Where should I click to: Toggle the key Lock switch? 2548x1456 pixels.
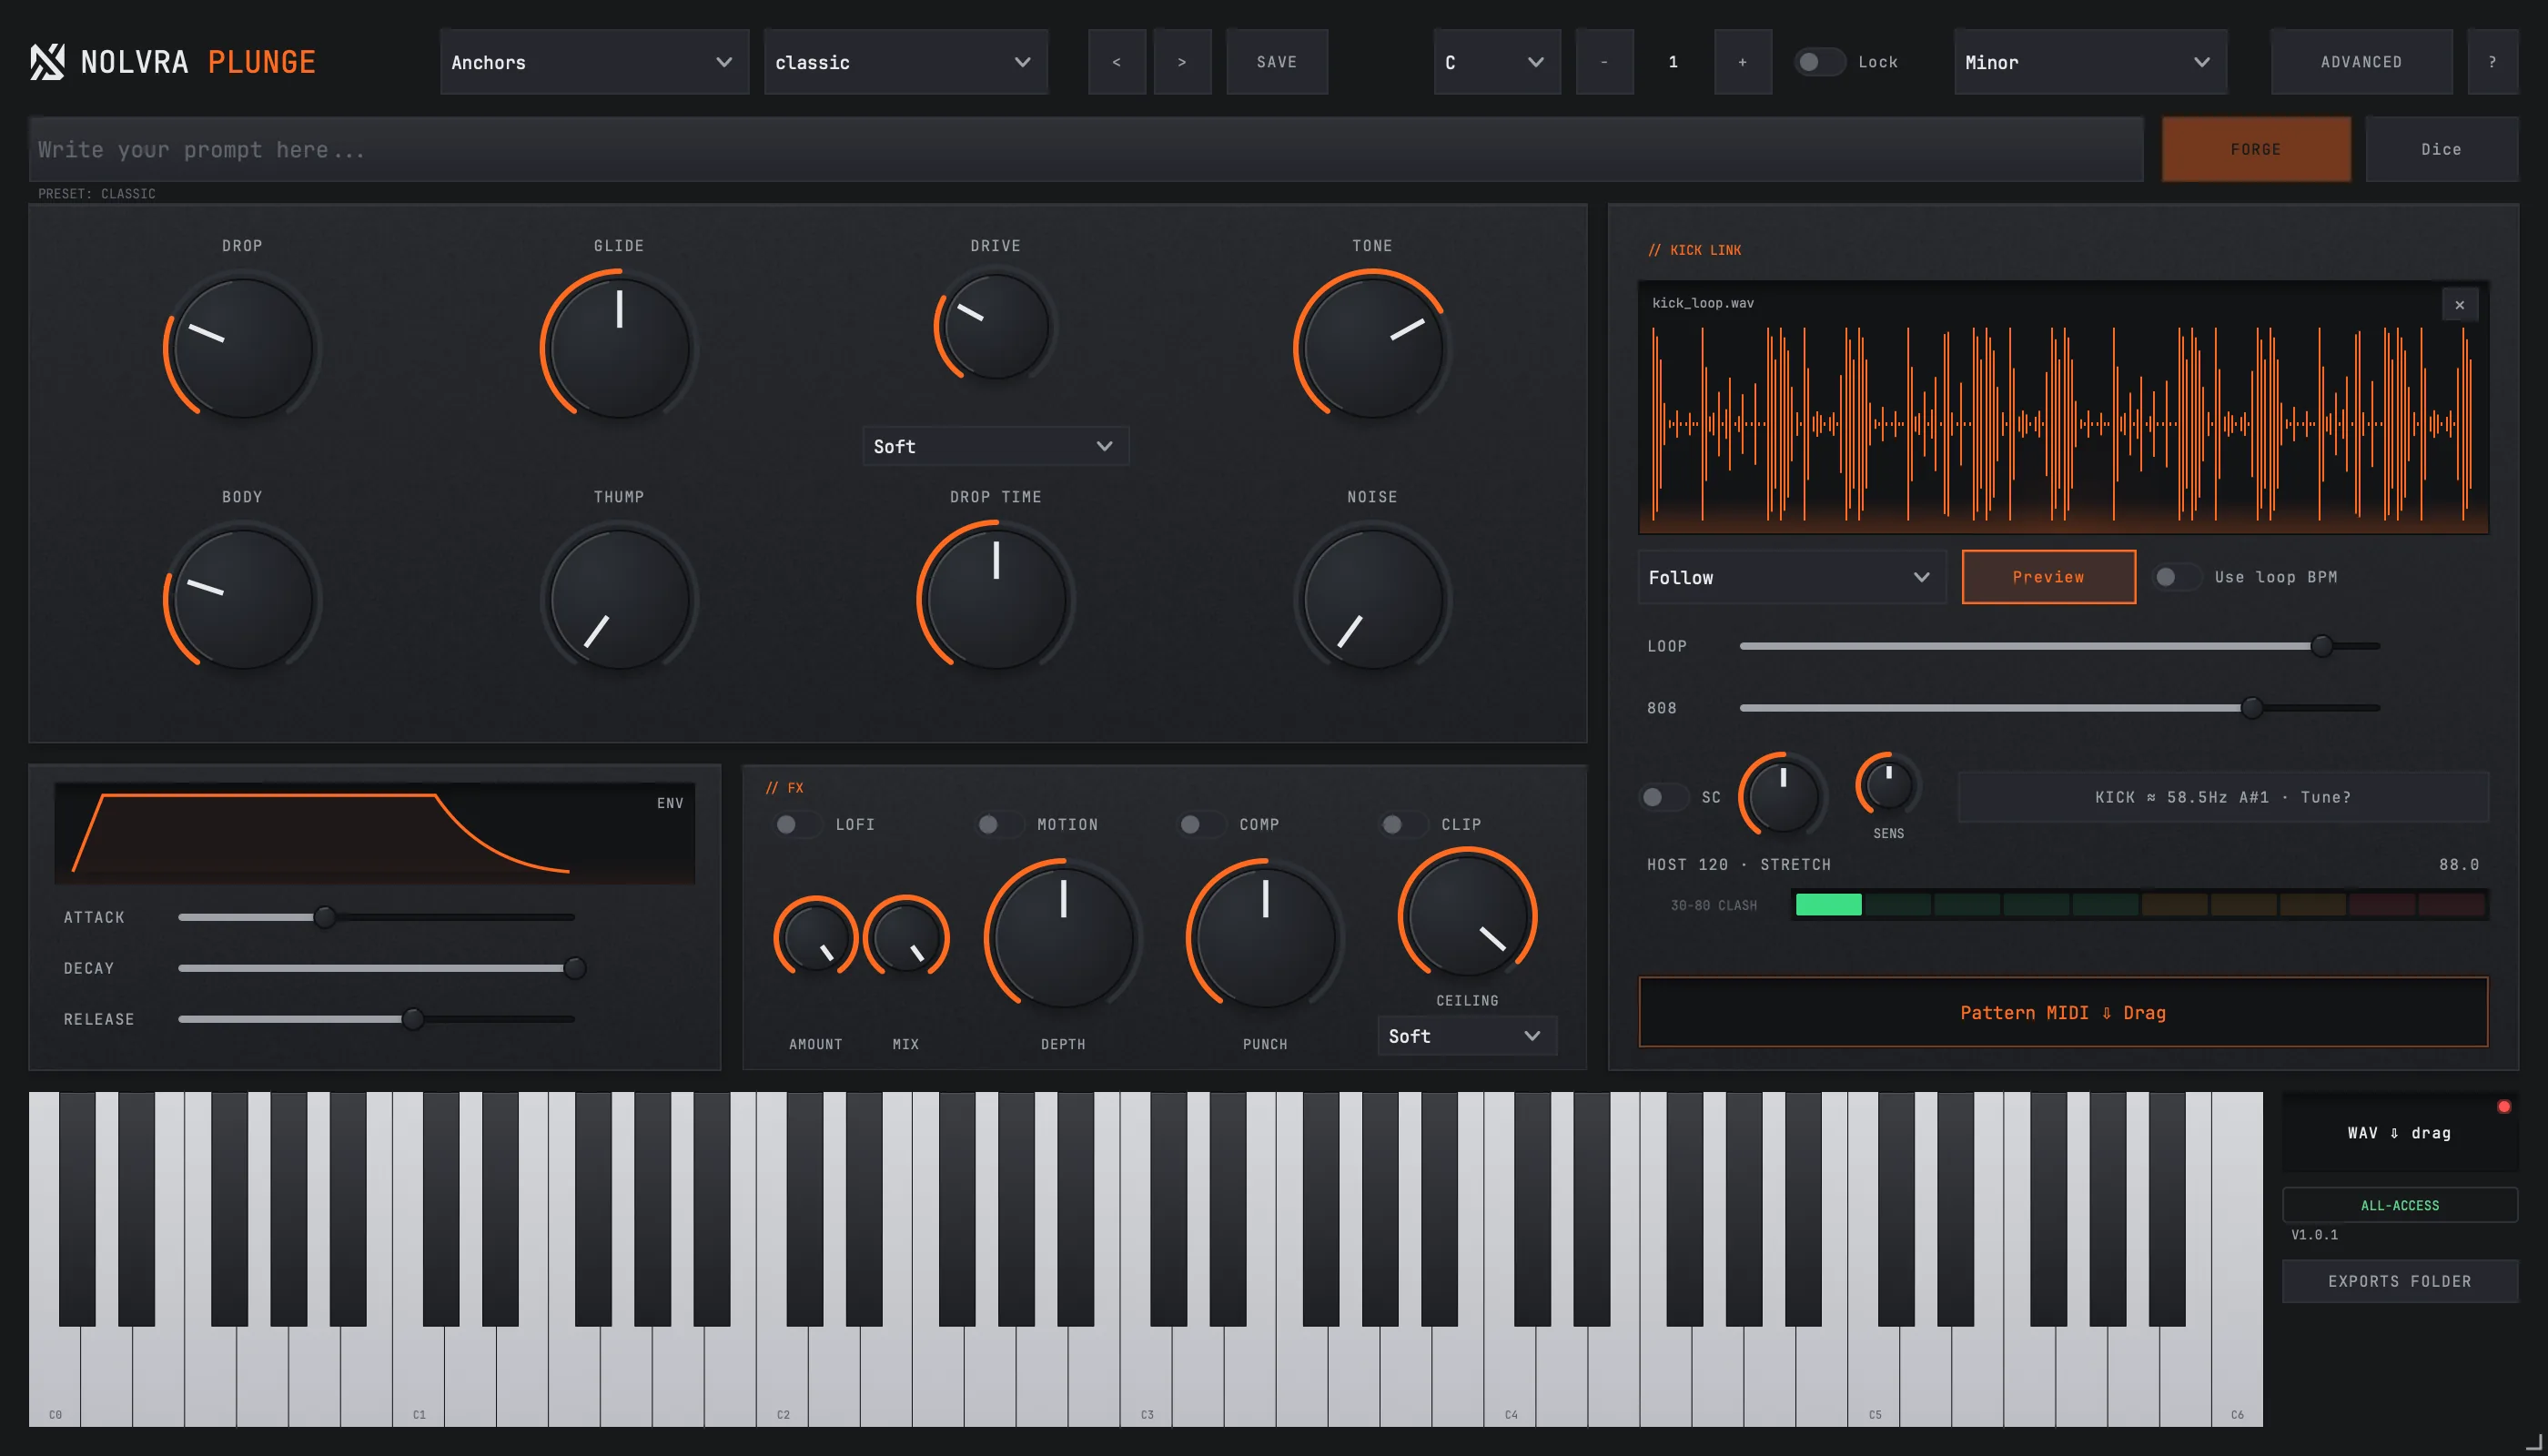pyautogui.click(x=1819, y=62)
